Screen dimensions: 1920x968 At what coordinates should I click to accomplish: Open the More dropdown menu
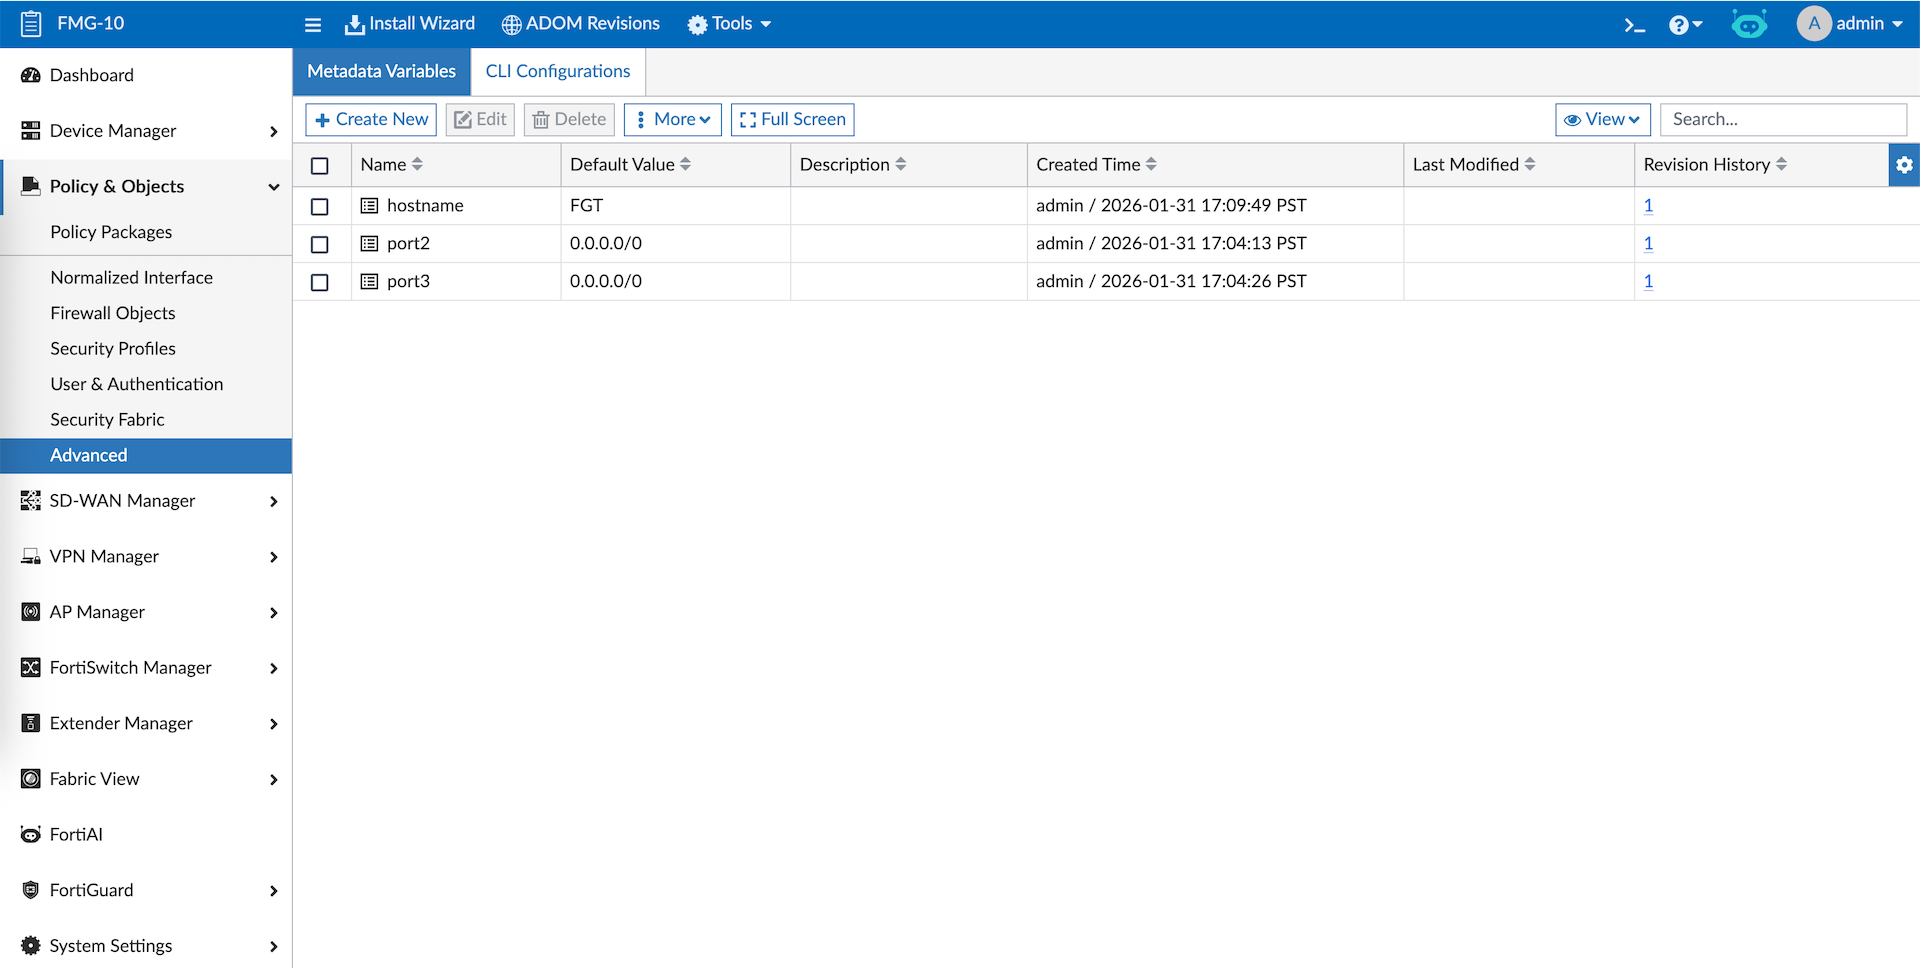coord(673,120)
